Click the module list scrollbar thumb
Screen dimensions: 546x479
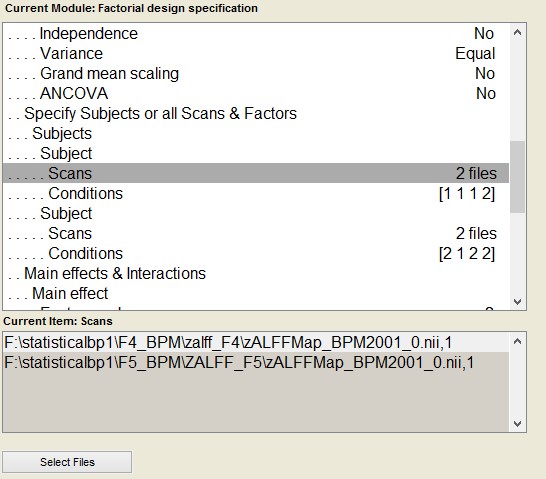pos(517,176)
